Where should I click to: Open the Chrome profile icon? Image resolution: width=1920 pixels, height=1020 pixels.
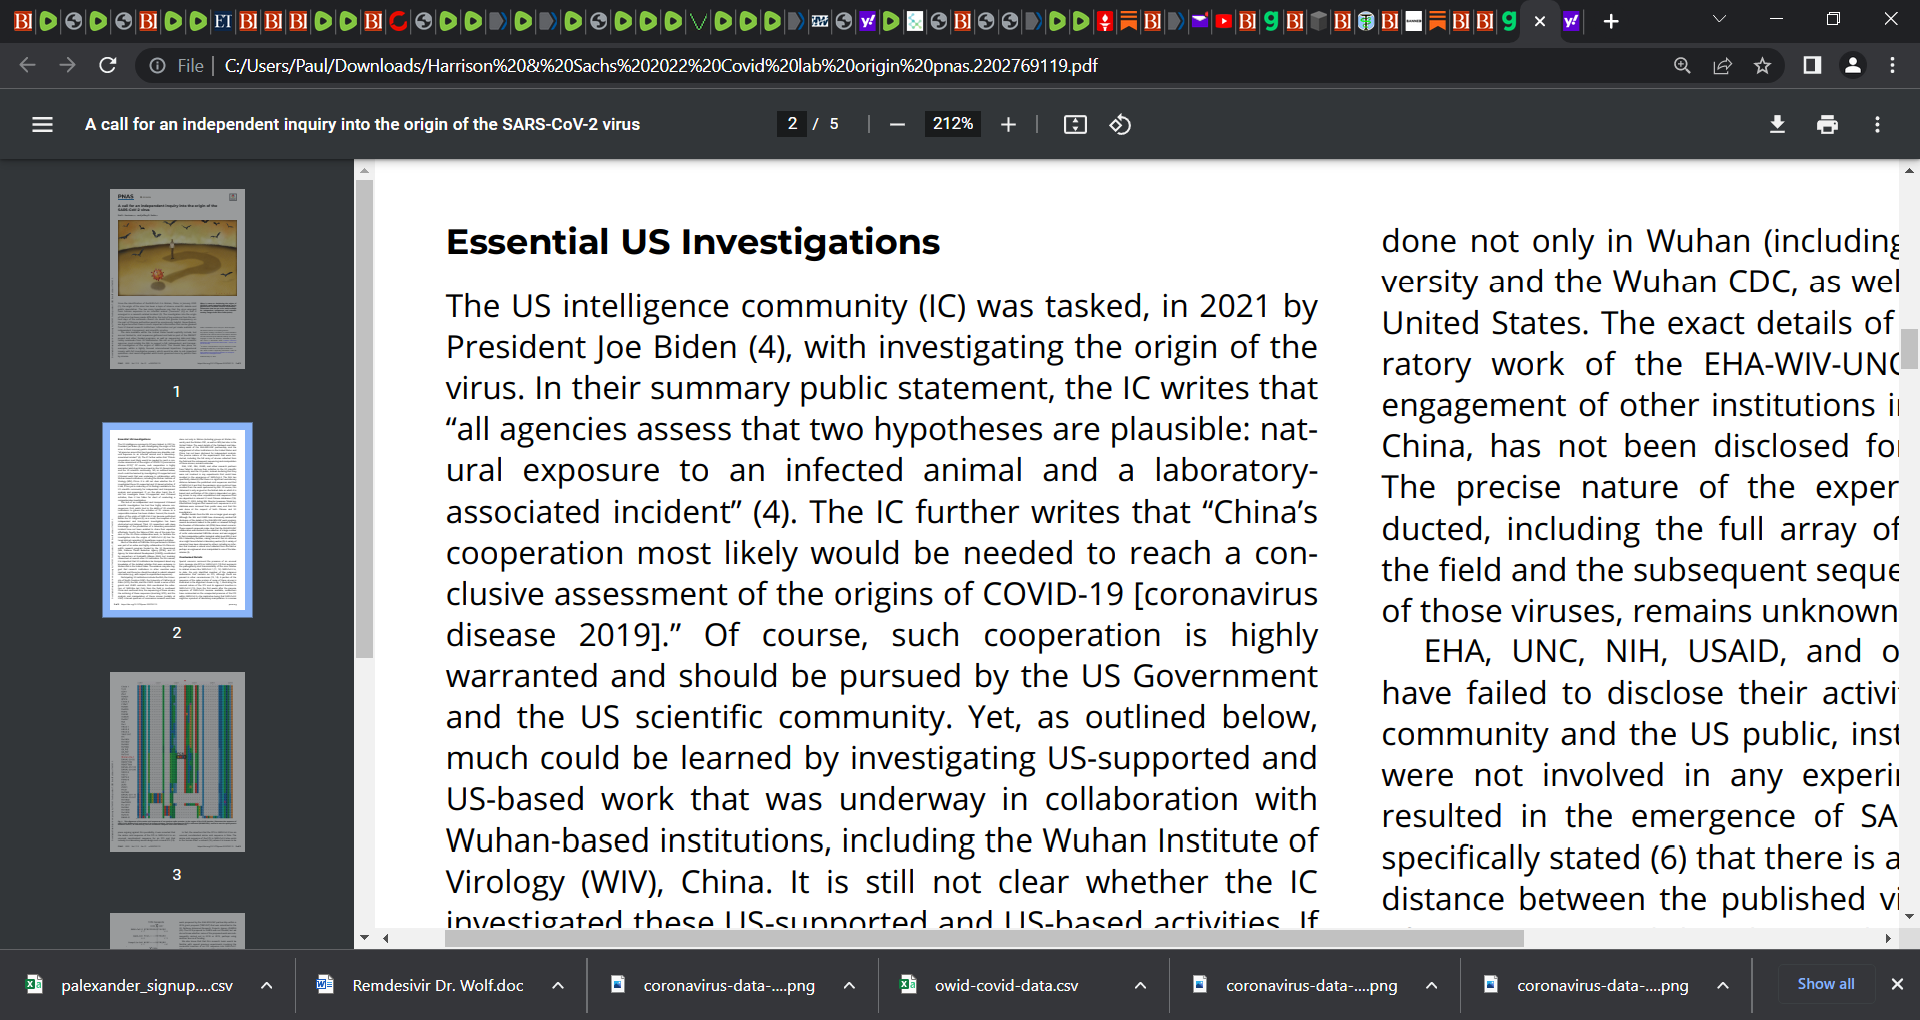[x=1852, y=65]
